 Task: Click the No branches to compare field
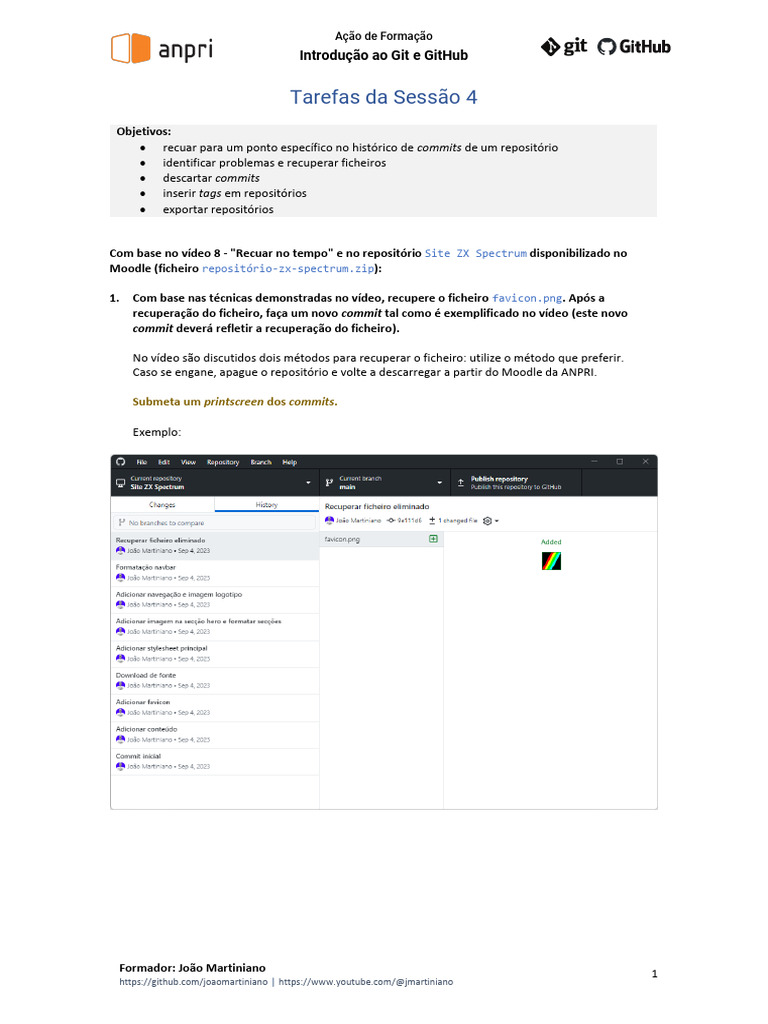(214, 522)
